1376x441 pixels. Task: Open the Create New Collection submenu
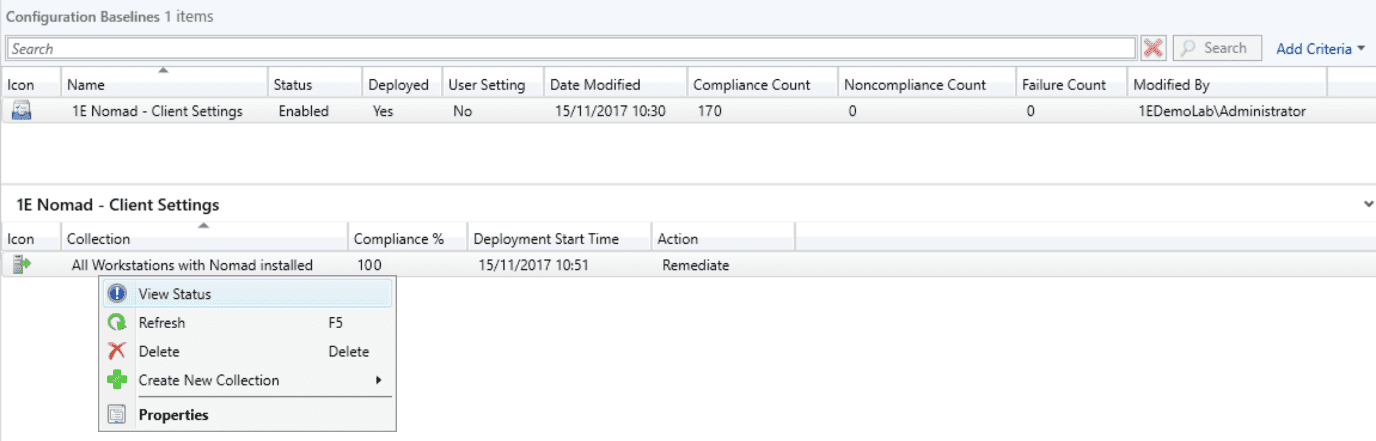tap(246, 380)
